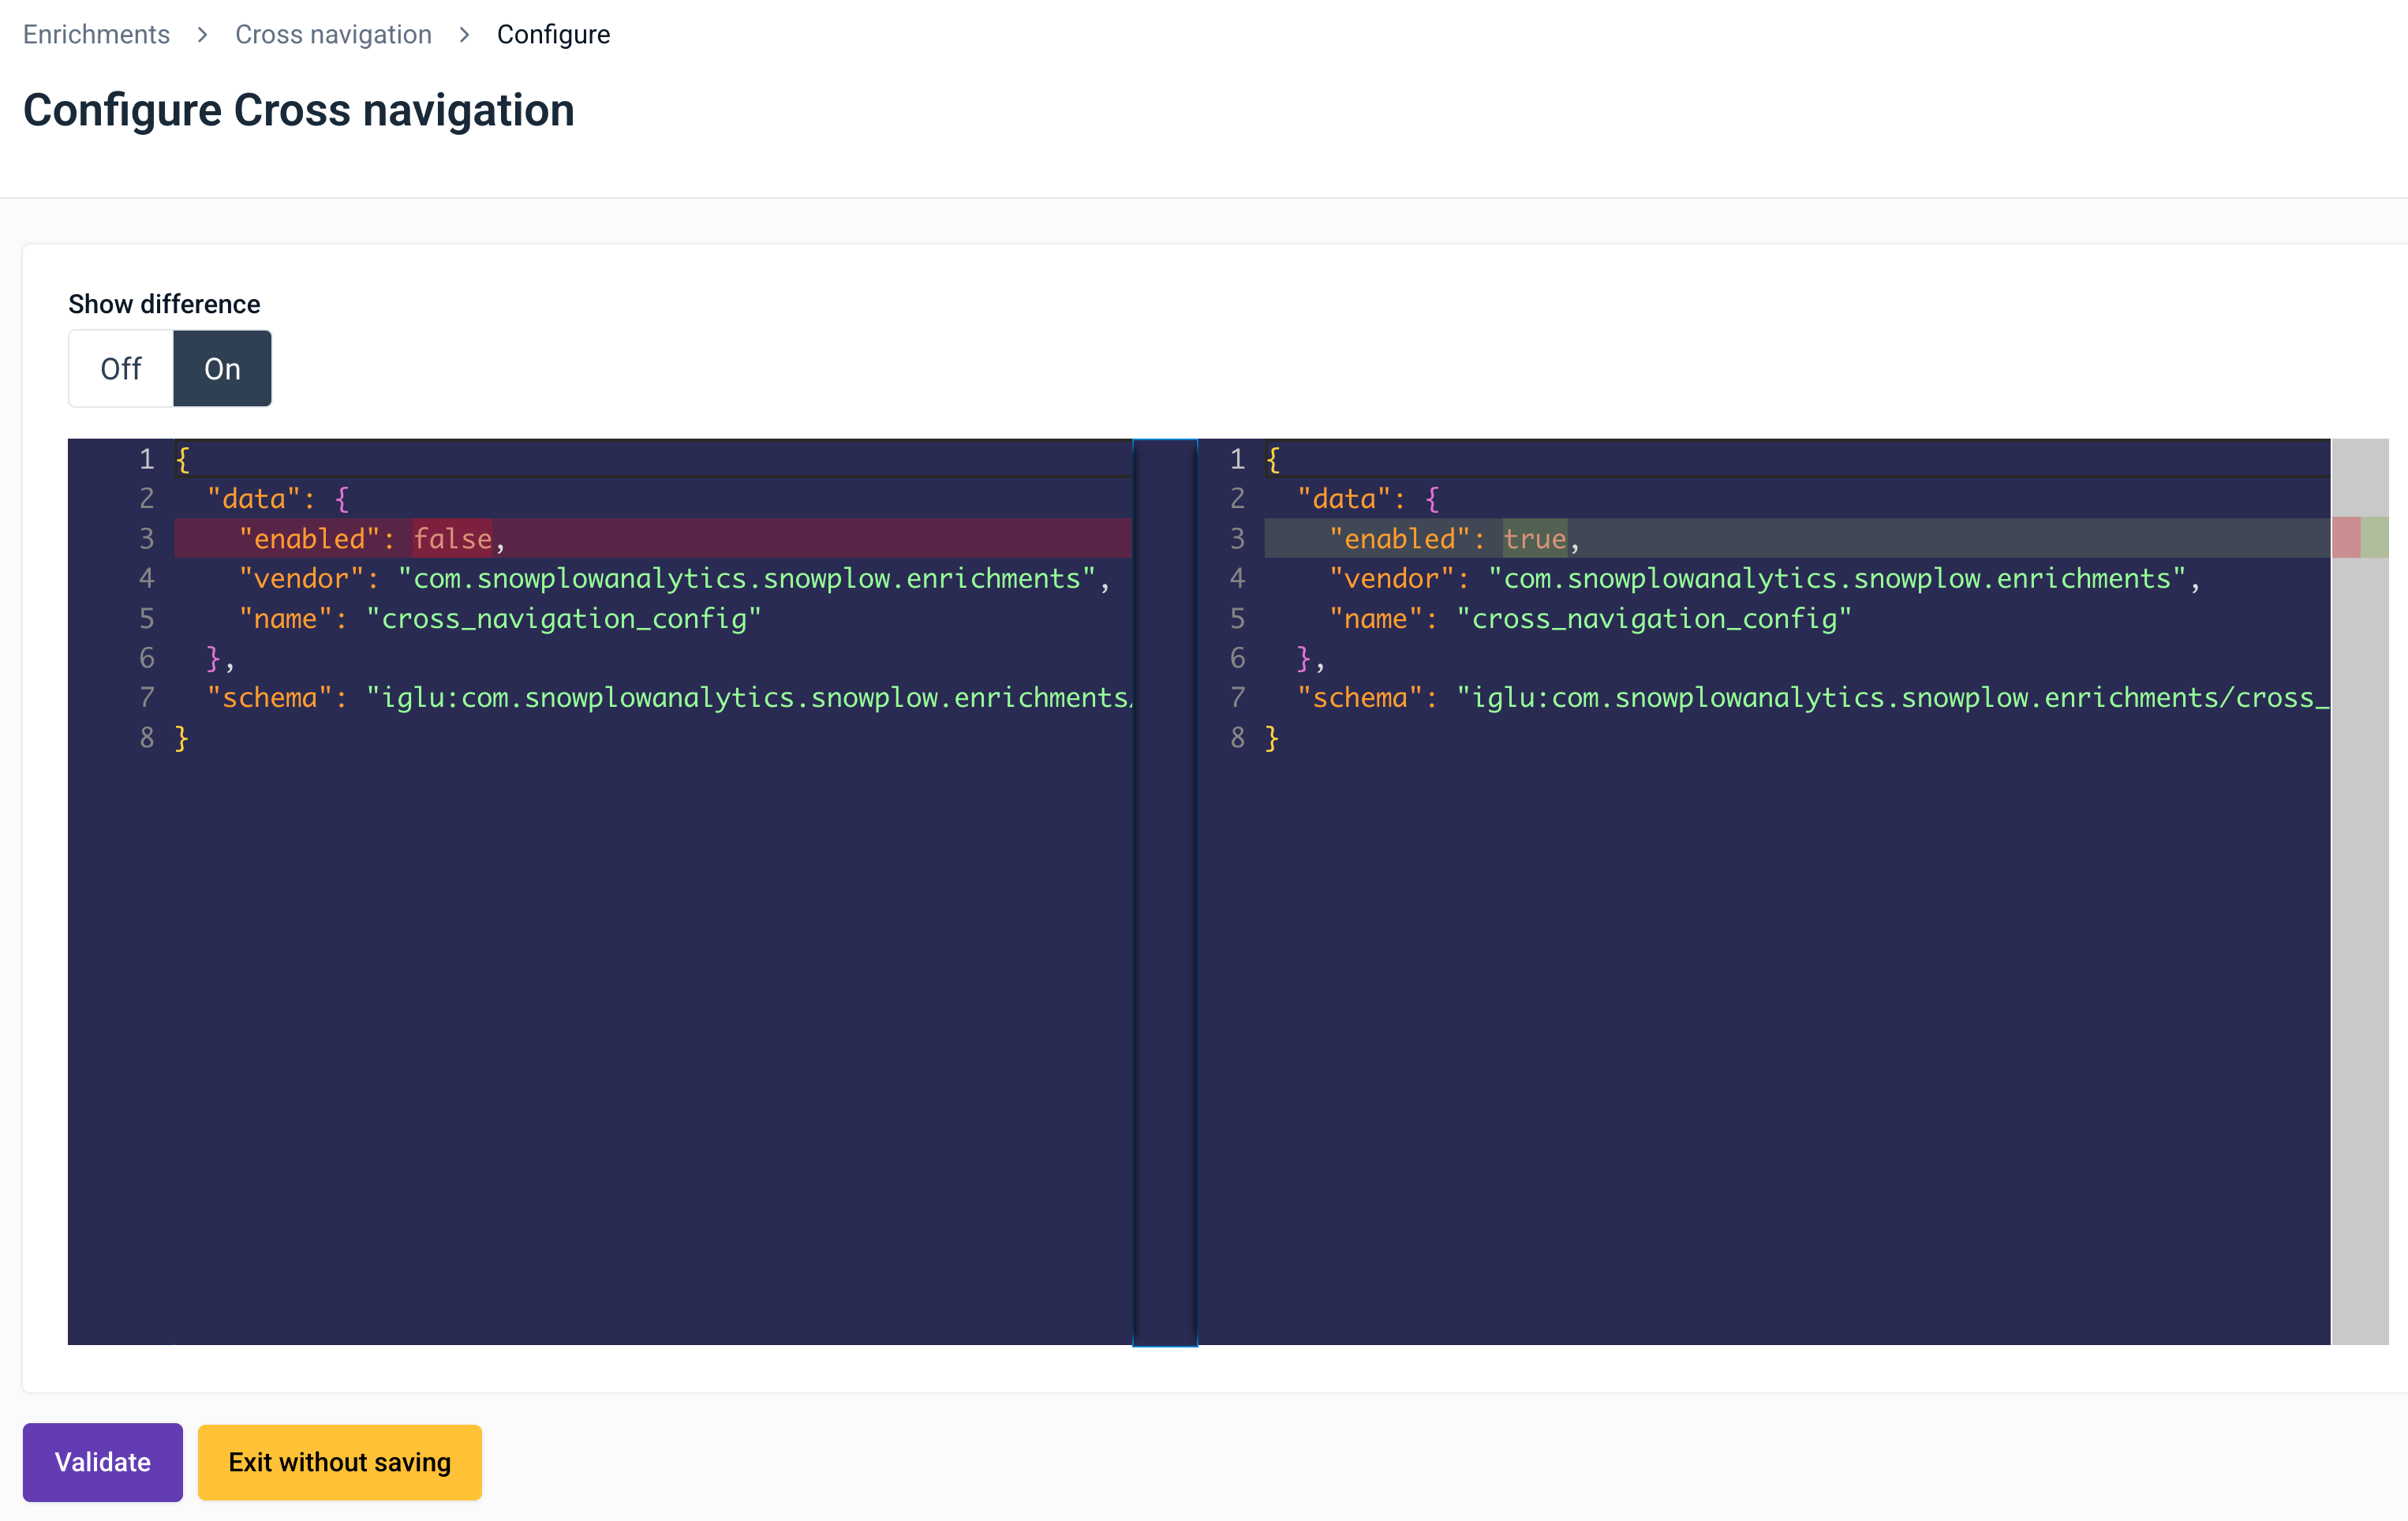Click the word false in left editor
Screen dimensions: 2408x1521
pos(452,538)
